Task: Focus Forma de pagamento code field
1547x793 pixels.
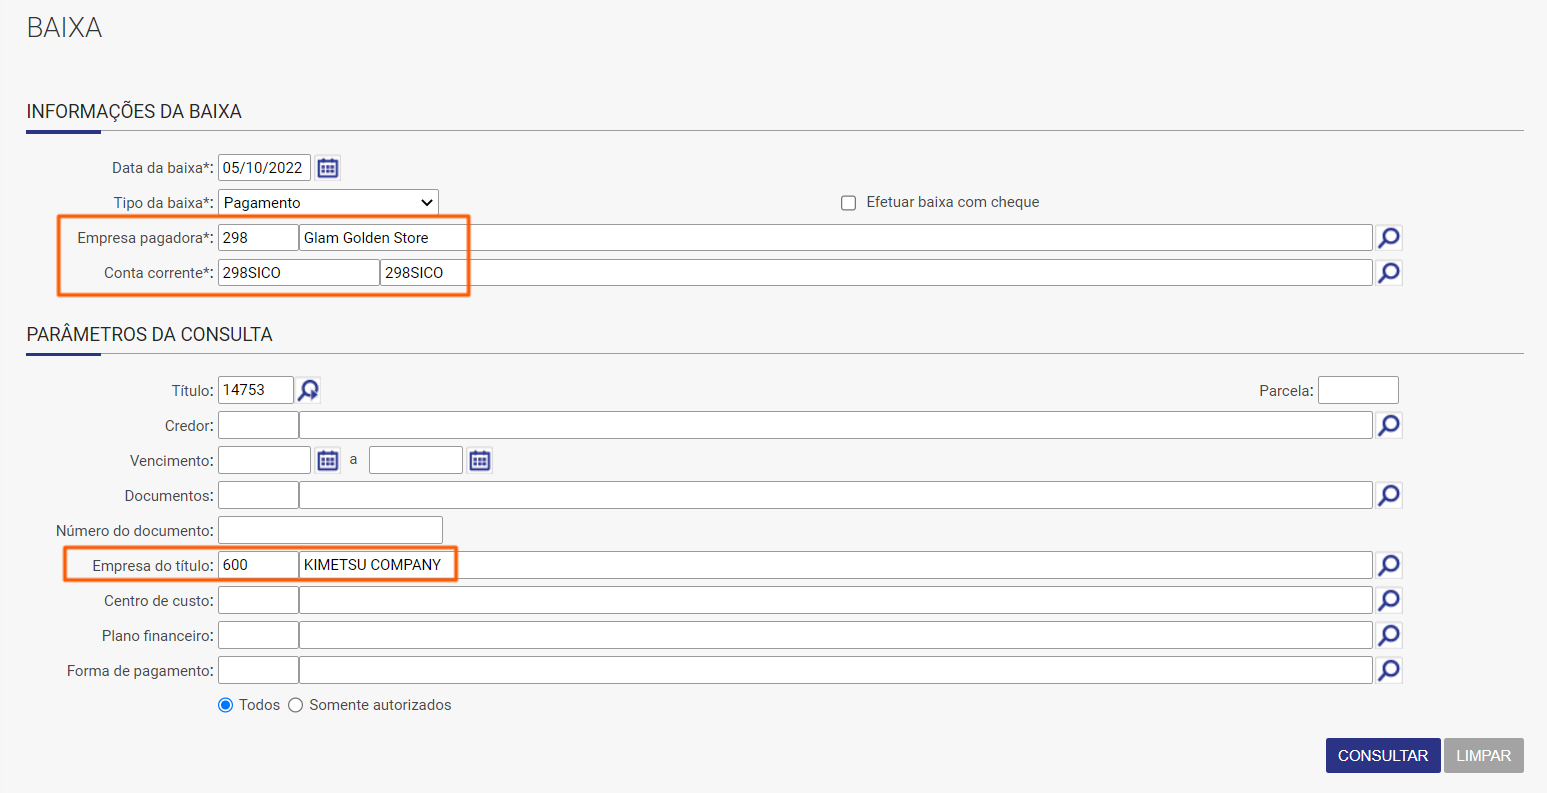Action: (258, 670)
